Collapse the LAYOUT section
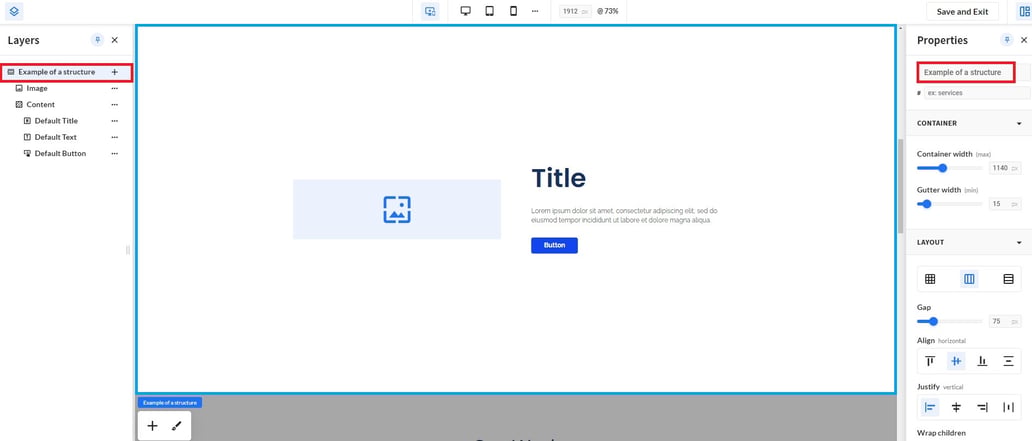The width and height of the screenshot is (1032, 441). 1019,243
